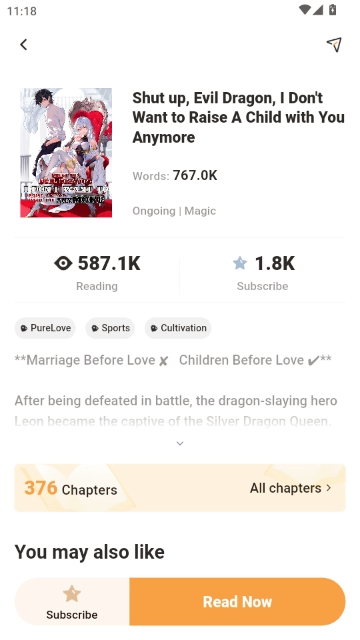This screenshot has width=360, height=640.
Task: Tap the back arrow icon
Action: point(24,44)
